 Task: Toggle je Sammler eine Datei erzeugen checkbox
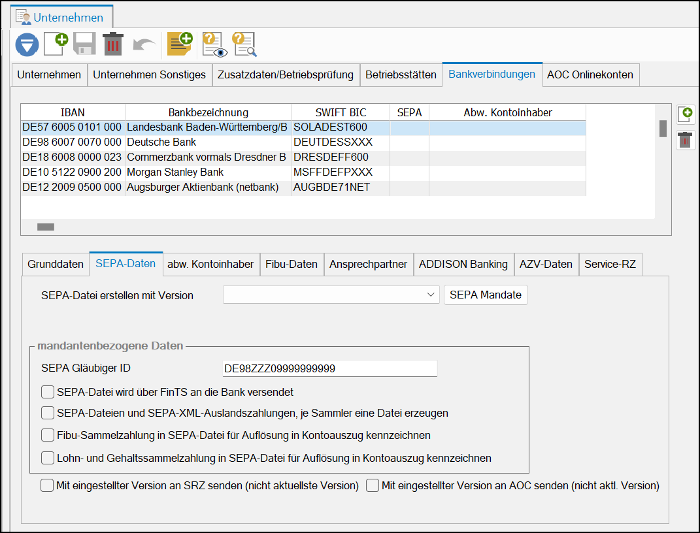point(47,413)
